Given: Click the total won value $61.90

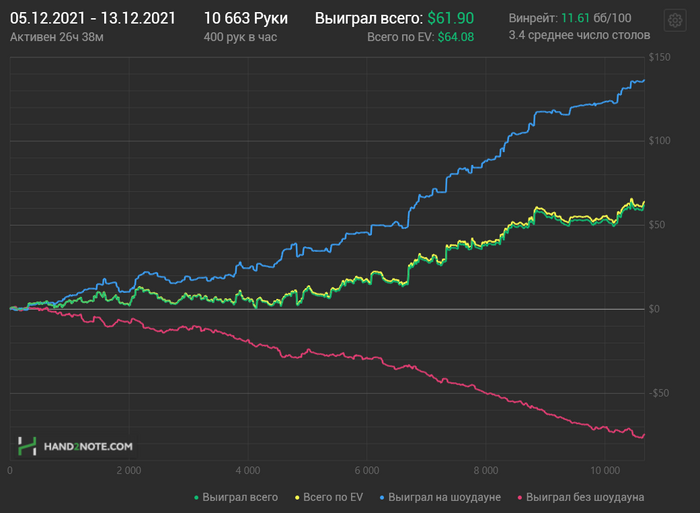Looking at the screenshot, I should click(x=450, y=18).
